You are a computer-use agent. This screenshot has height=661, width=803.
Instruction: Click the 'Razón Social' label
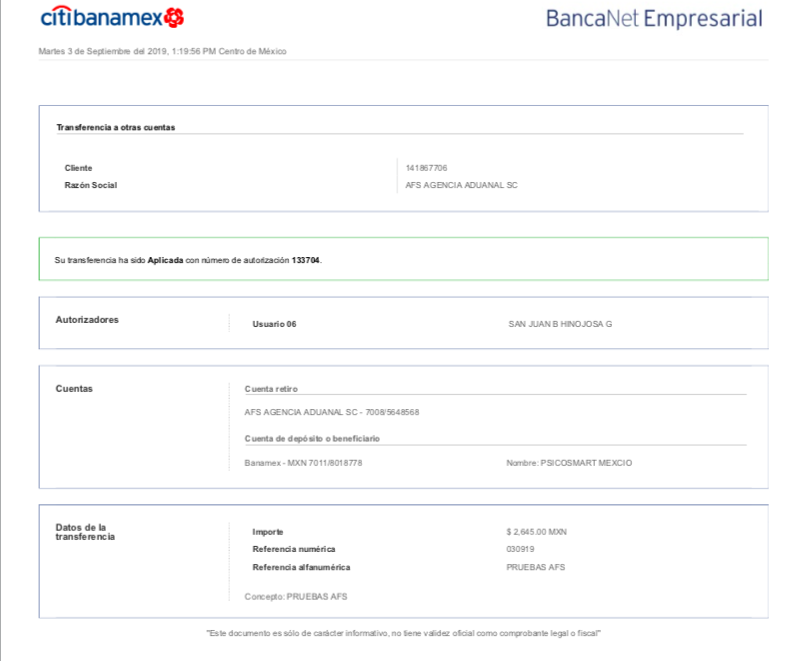click(x=91, y=185)
